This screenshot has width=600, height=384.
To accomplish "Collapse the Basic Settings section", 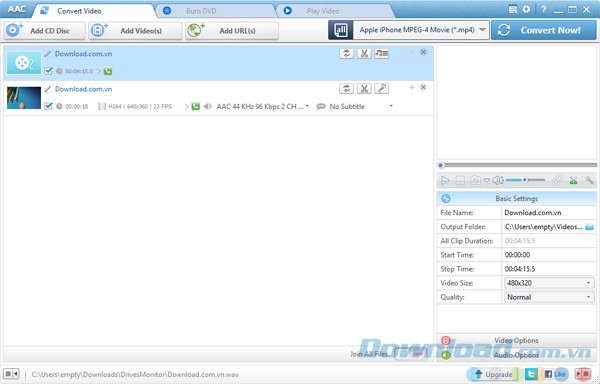I will point(517,199).
